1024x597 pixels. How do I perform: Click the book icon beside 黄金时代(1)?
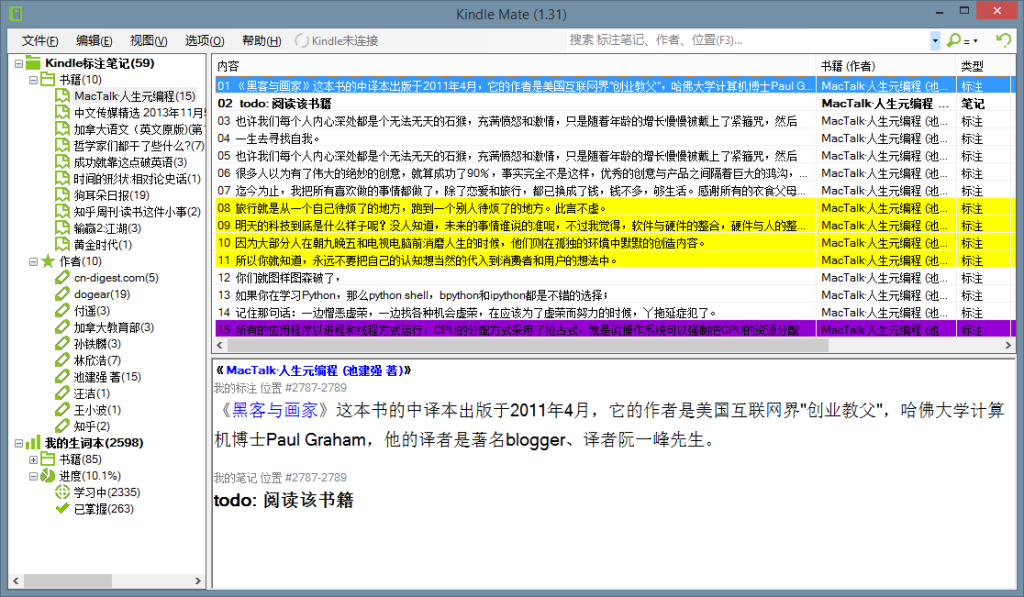click(62, 245)
